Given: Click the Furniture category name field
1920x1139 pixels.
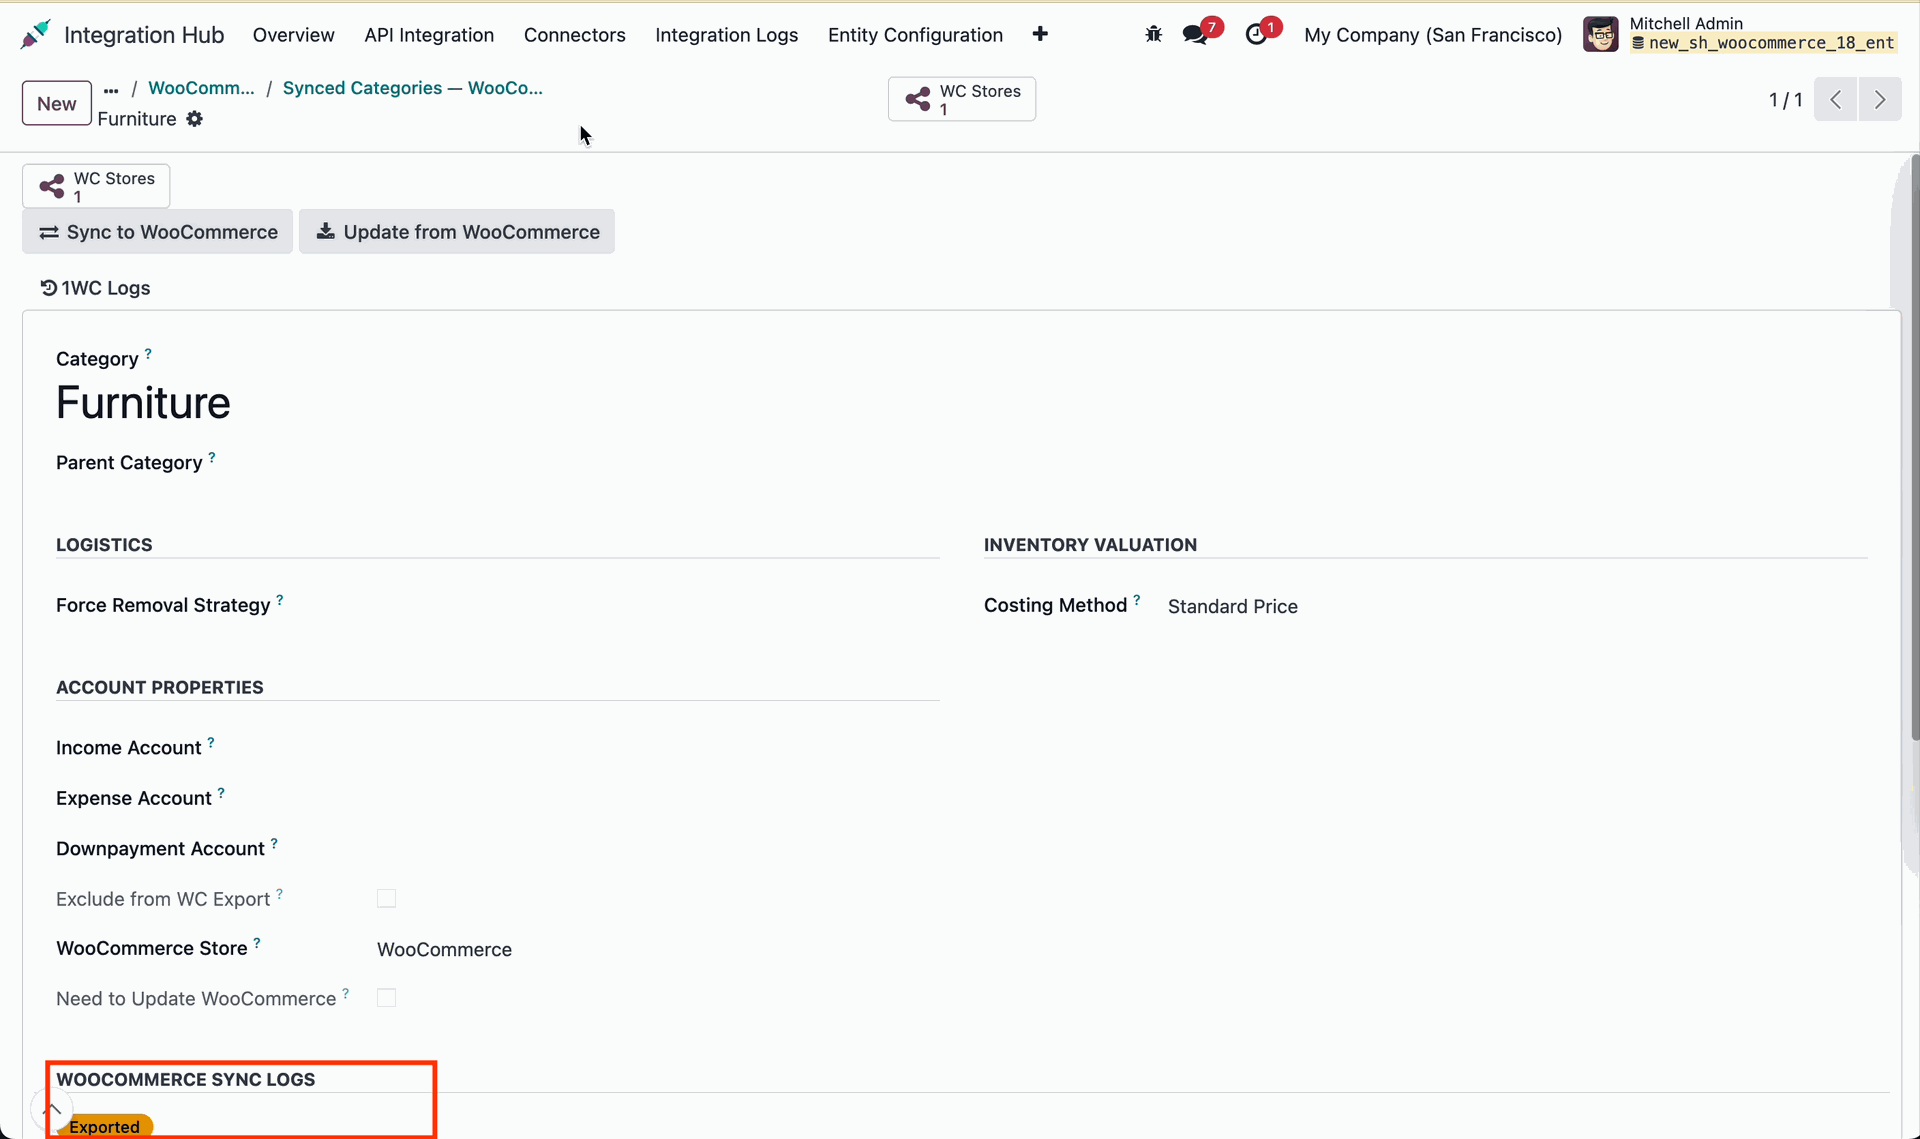Looking at the screenshot, I should 143,402.
